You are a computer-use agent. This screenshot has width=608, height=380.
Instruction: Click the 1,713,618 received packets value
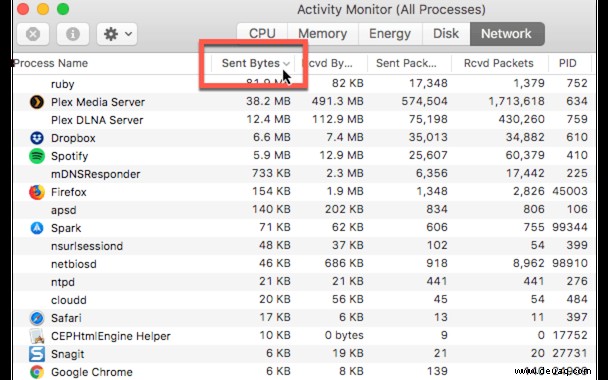(x=516, y=101)
